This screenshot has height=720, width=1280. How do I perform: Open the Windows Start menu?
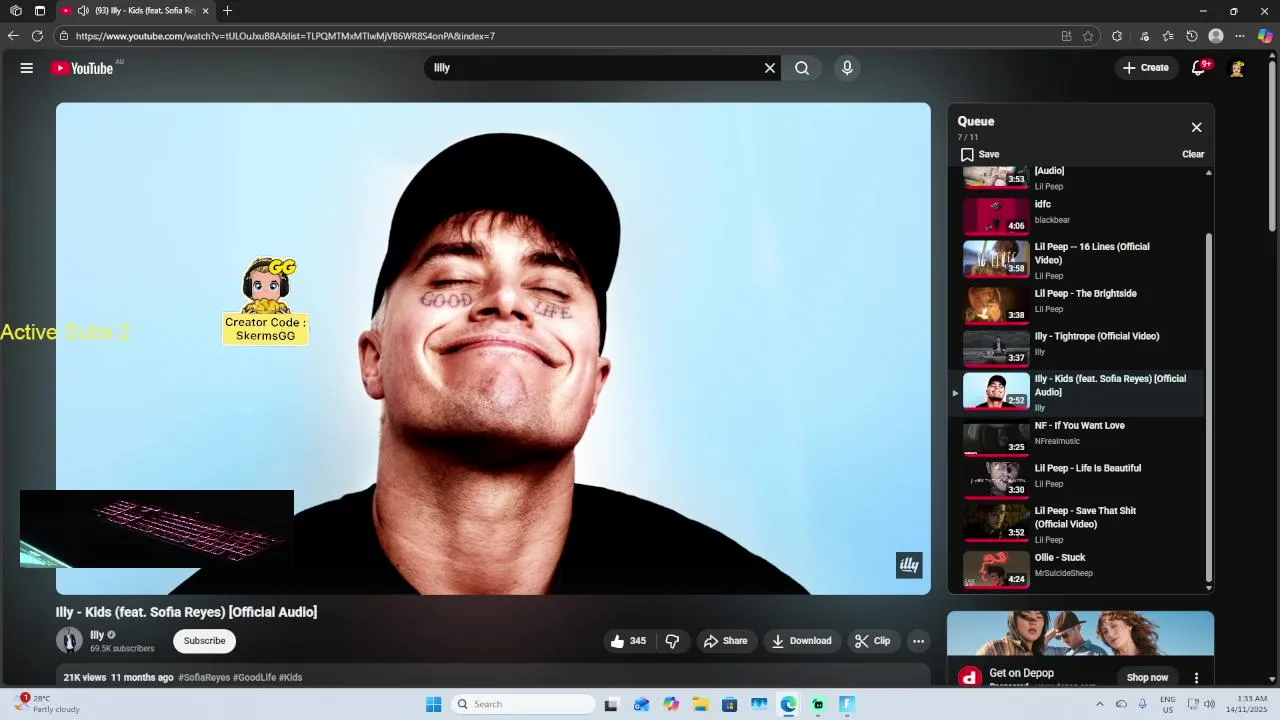(433, 704)
